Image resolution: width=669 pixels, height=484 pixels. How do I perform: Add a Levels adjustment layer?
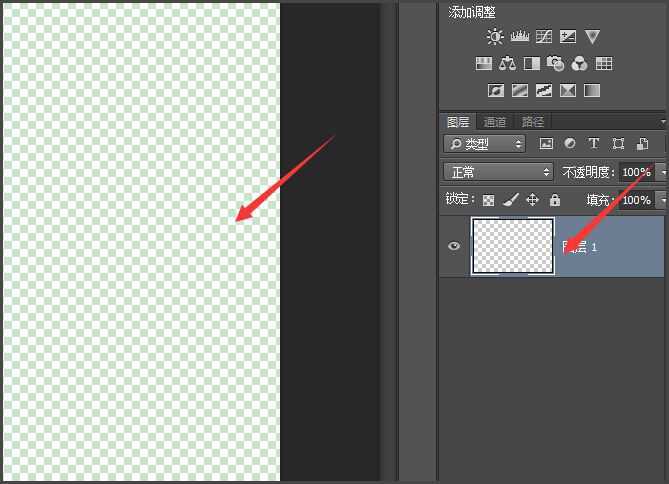[520, 37]
